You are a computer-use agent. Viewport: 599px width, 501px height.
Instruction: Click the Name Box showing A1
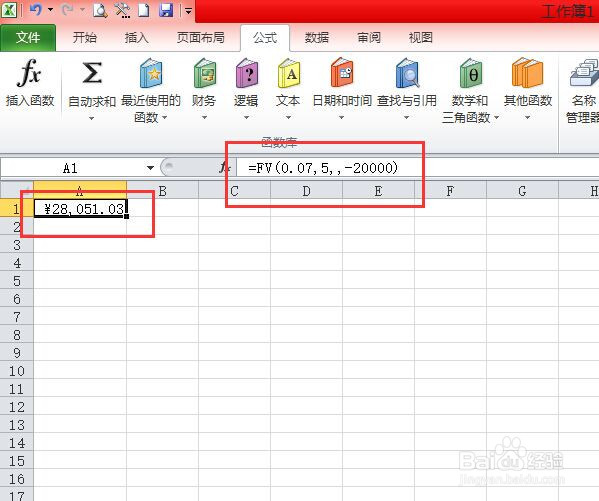[x=71, y=168]
